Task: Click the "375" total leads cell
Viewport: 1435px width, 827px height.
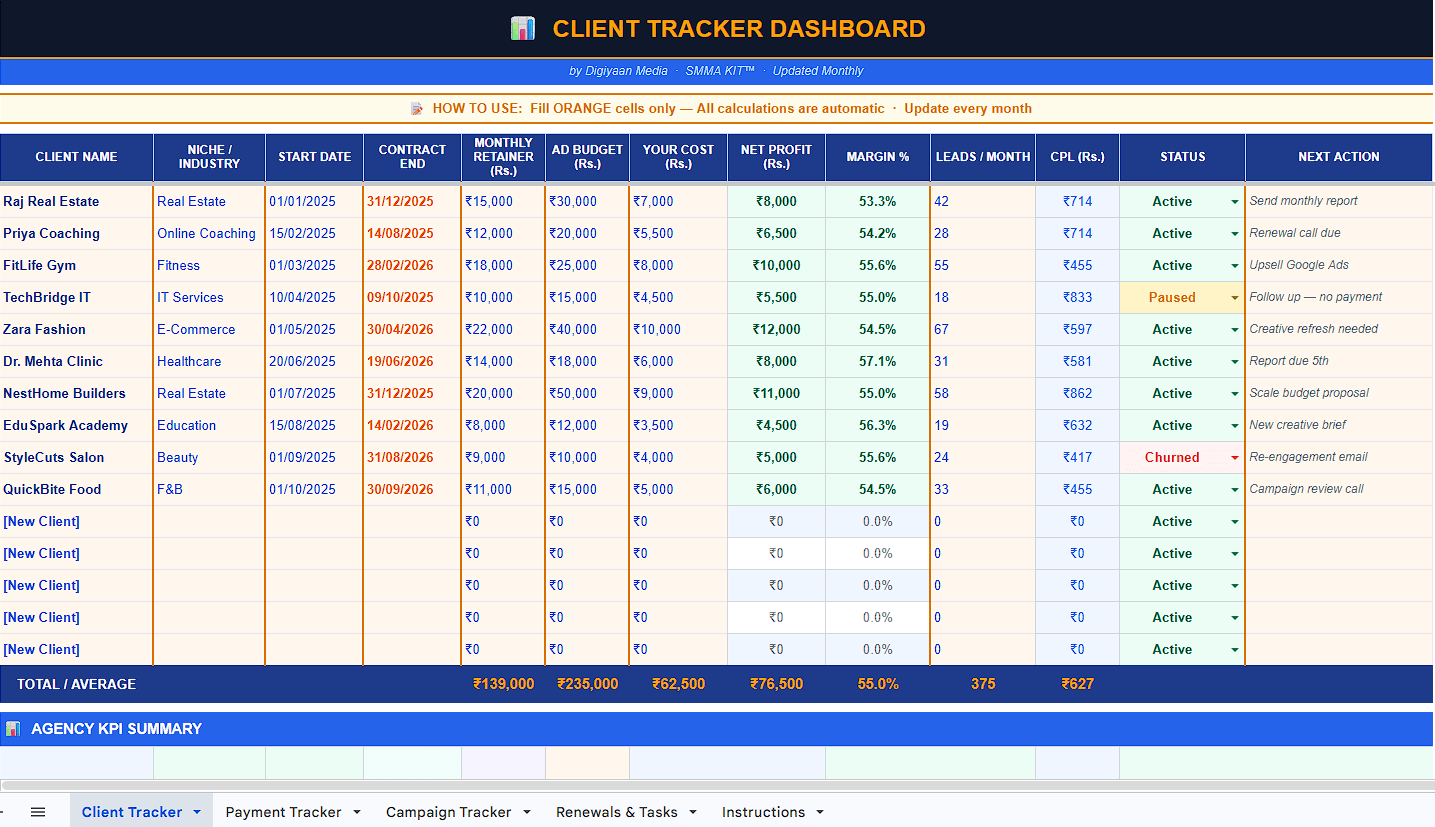Action: coord(982,684)
